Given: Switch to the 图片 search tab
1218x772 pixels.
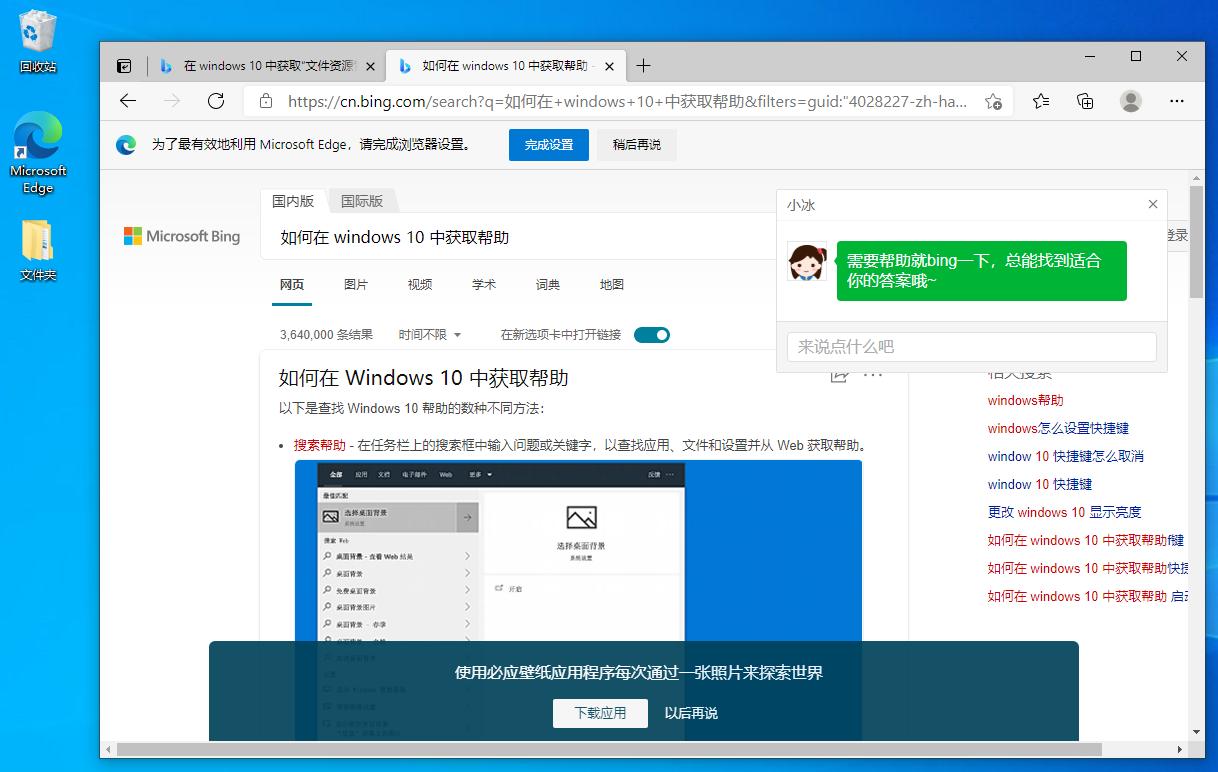Looking at the screenshot, I should pos(356,284).
